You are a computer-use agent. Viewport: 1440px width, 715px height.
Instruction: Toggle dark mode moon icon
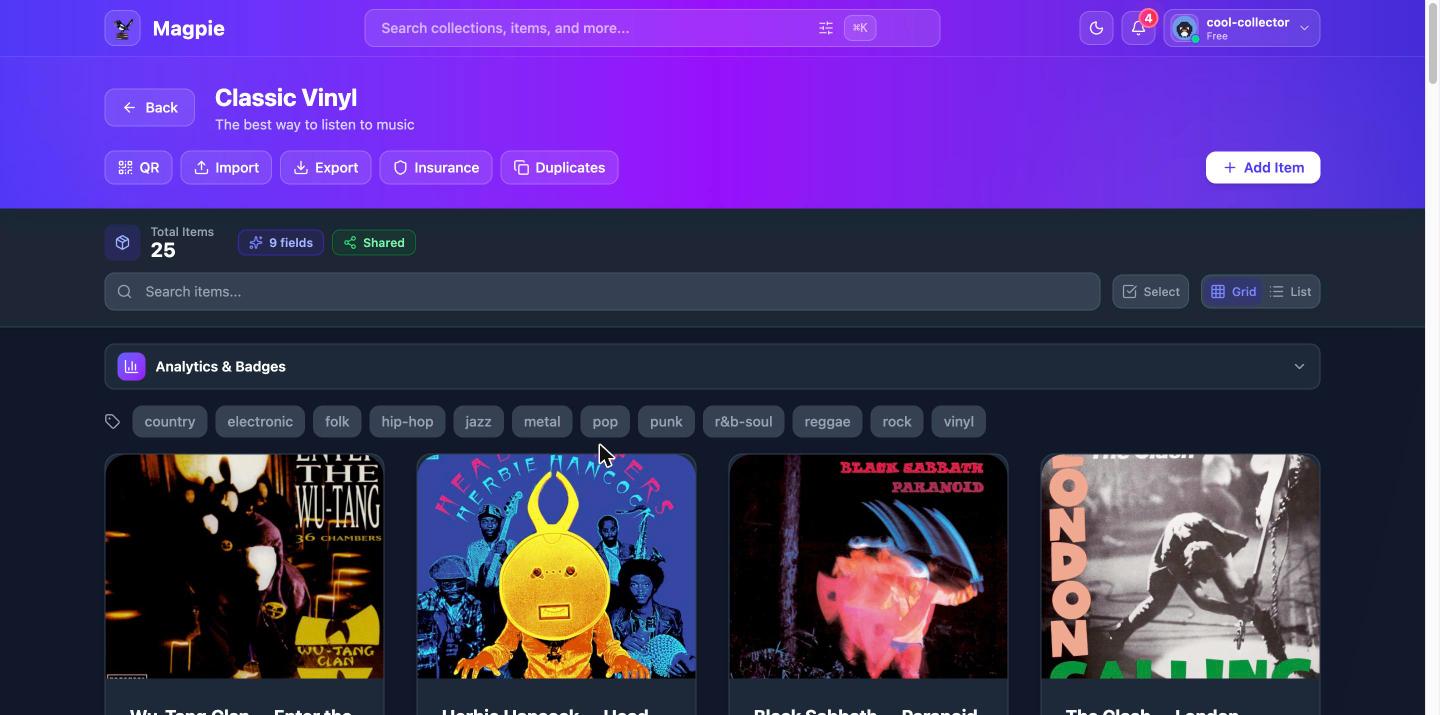point(1096,28)
